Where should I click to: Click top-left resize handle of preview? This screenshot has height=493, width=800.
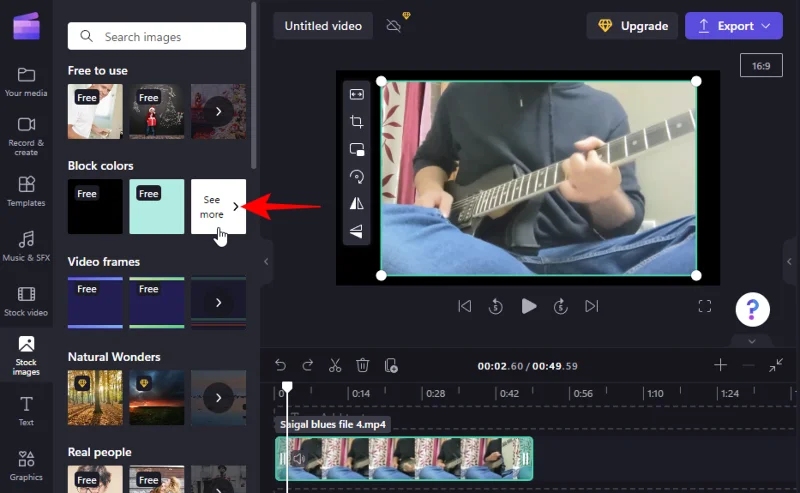[381, 81]
